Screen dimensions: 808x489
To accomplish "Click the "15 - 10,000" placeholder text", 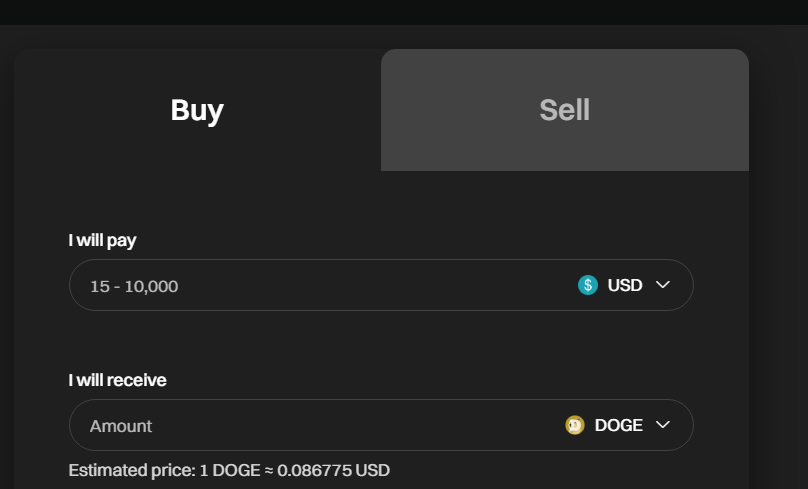I will (x=134, y=286).
